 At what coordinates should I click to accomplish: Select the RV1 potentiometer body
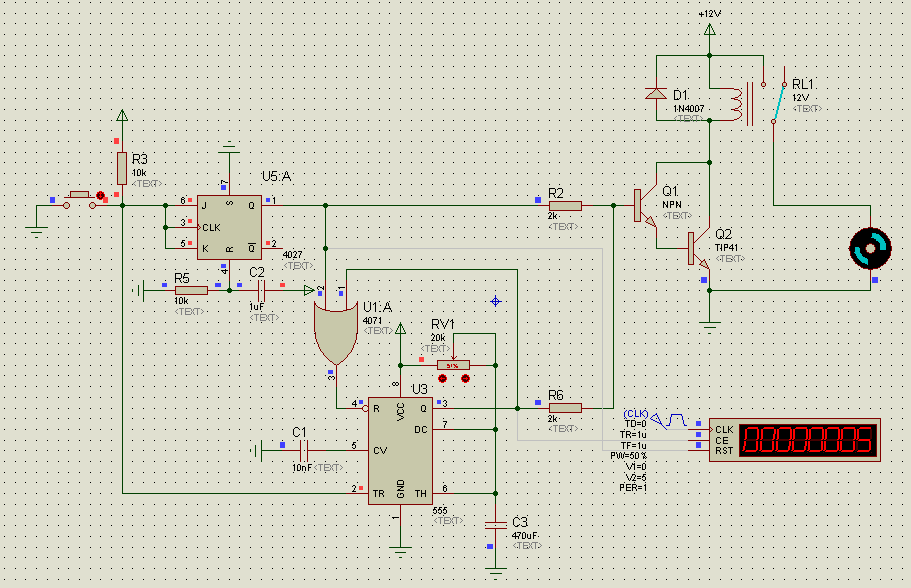[453, 365]
